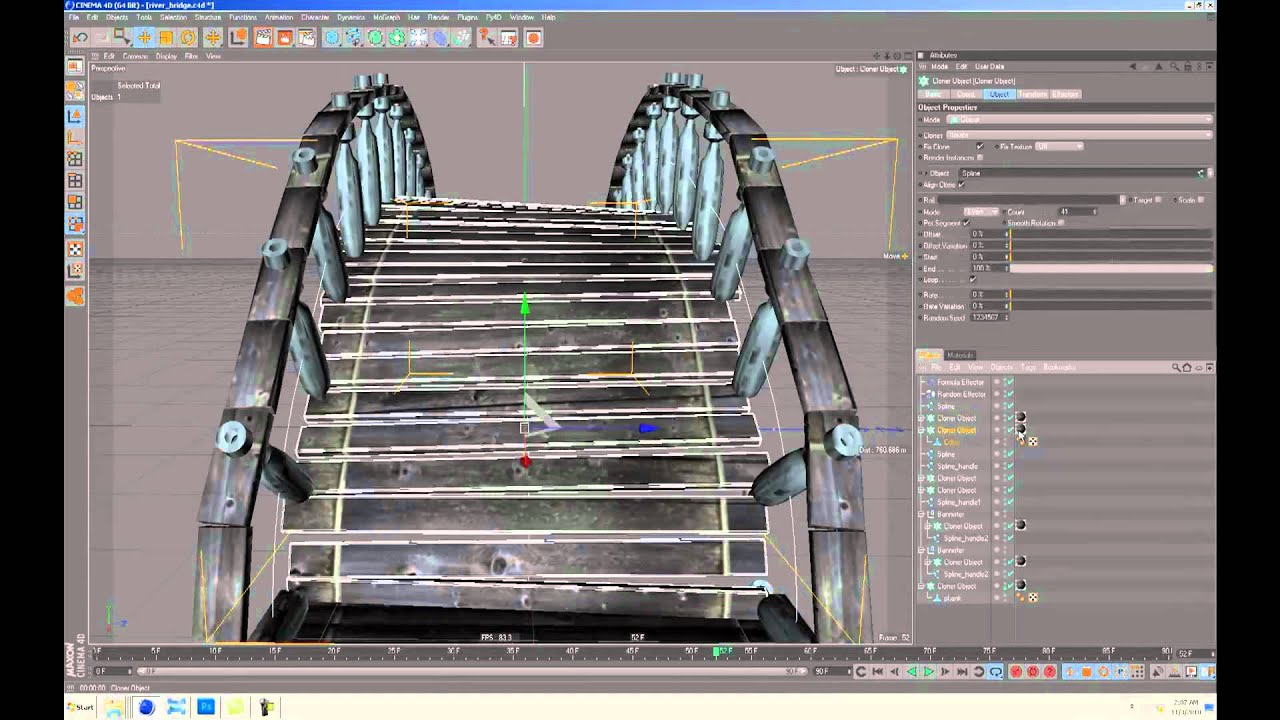This screenshot has width=1280, height=720.
Task: Select the Random Effector object
Action: [960, 394]
